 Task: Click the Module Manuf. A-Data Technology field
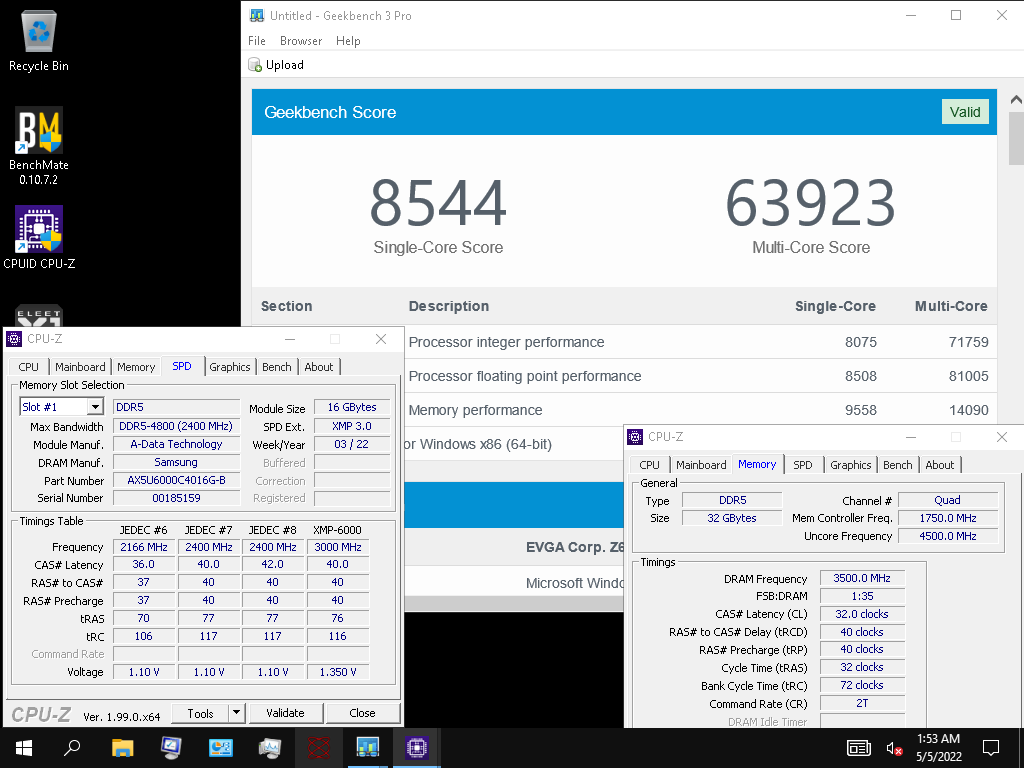click(176, 444)
